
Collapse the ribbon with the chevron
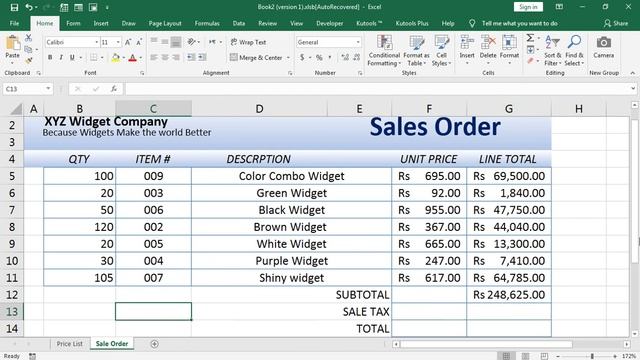pos(633,73)
